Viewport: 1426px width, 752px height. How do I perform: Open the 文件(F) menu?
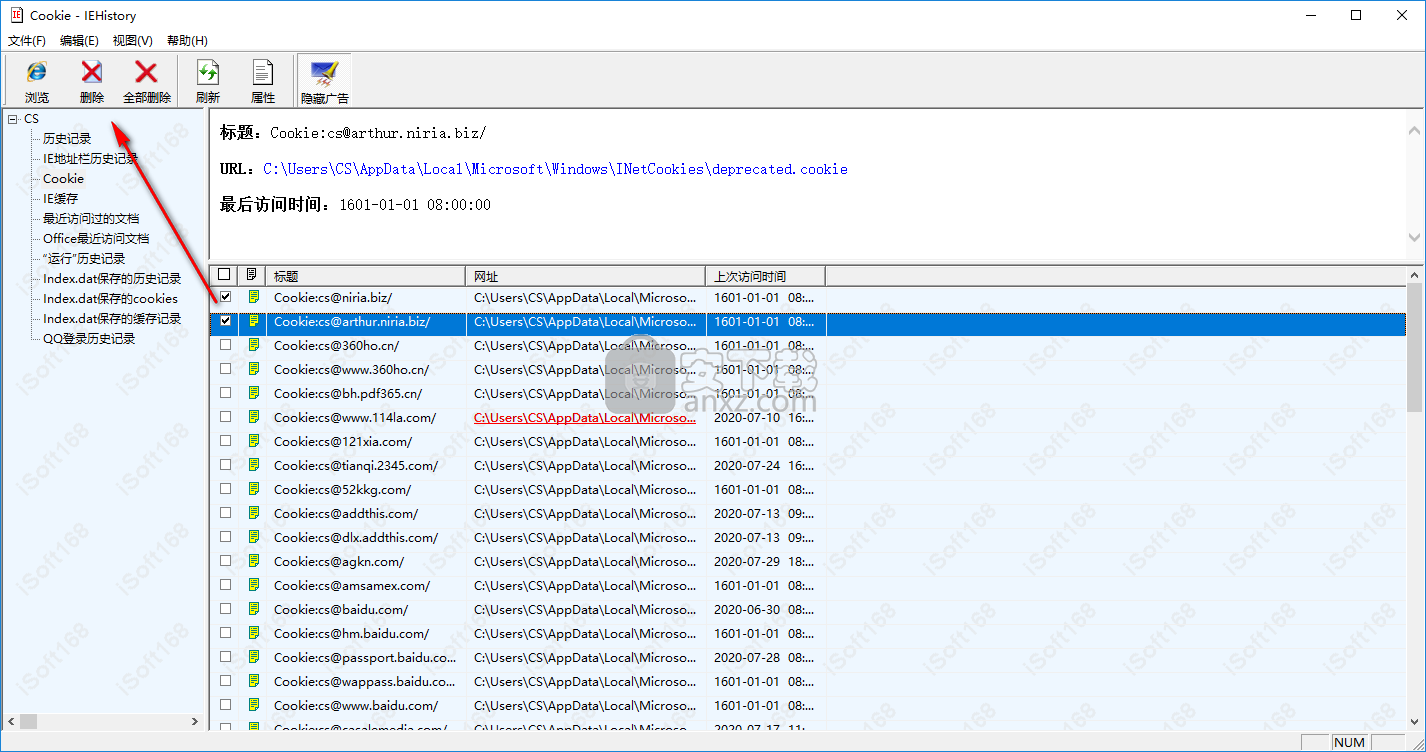point(27,41)
